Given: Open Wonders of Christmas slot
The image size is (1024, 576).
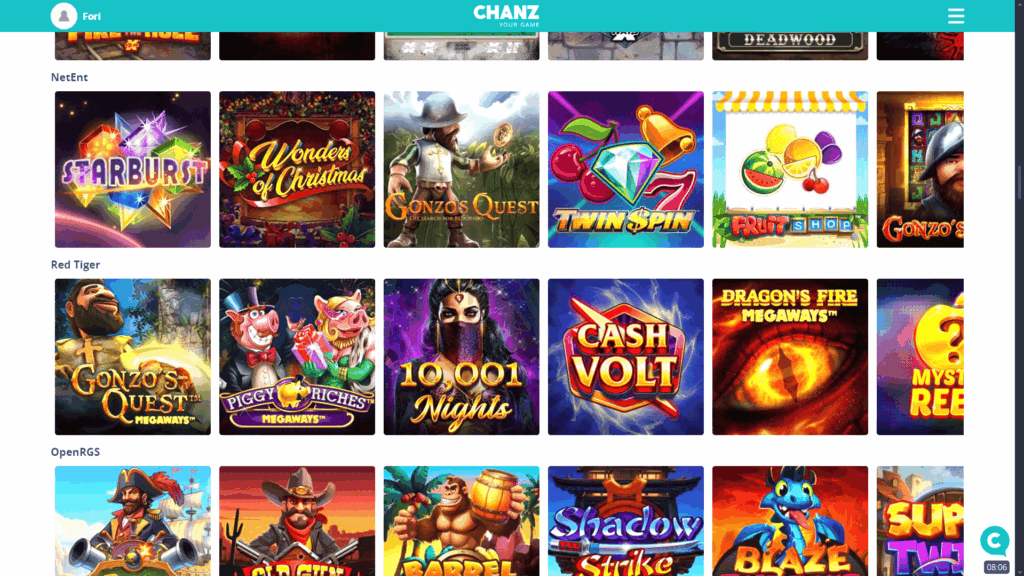Looking at the screenshot, I should pyautogui.click(x=297, y=169).
